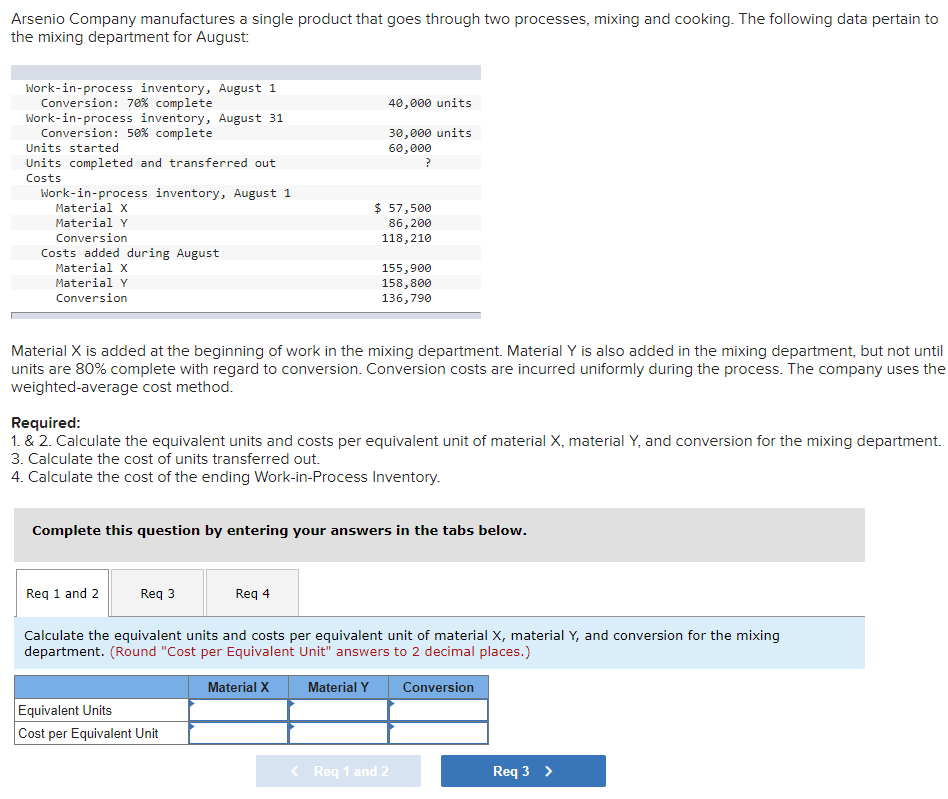Open the Req 3 tab
The height and width of the screenshot is (799, 948).
point(157,593)
